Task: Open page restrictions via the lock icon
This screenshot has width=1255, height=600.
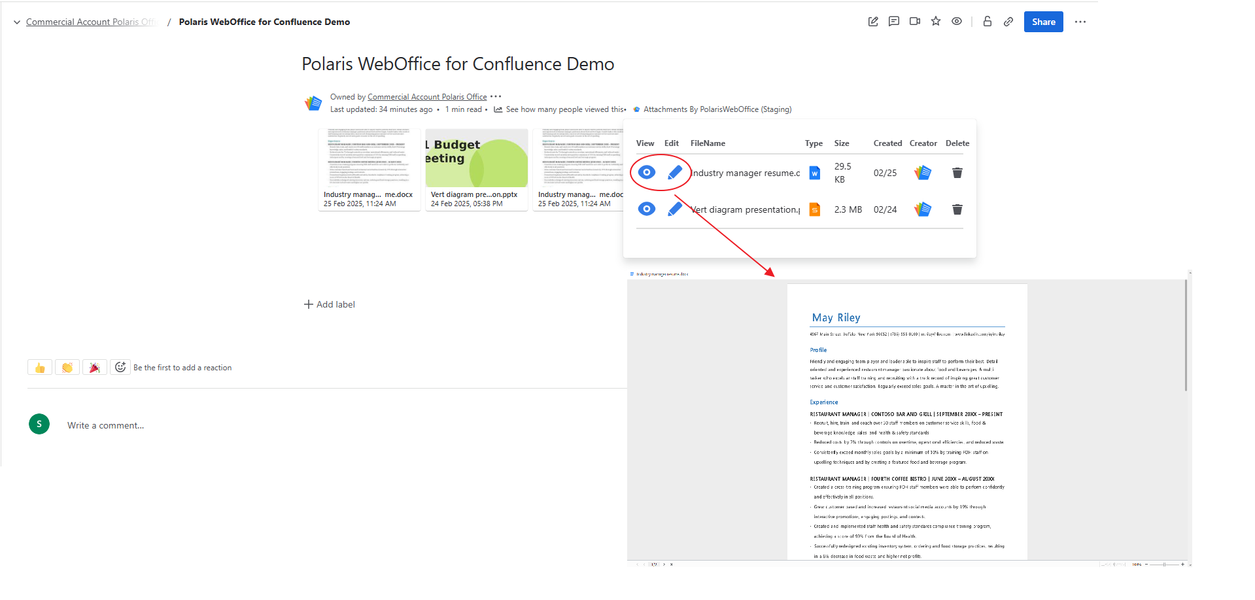Action: pos(987,21)
